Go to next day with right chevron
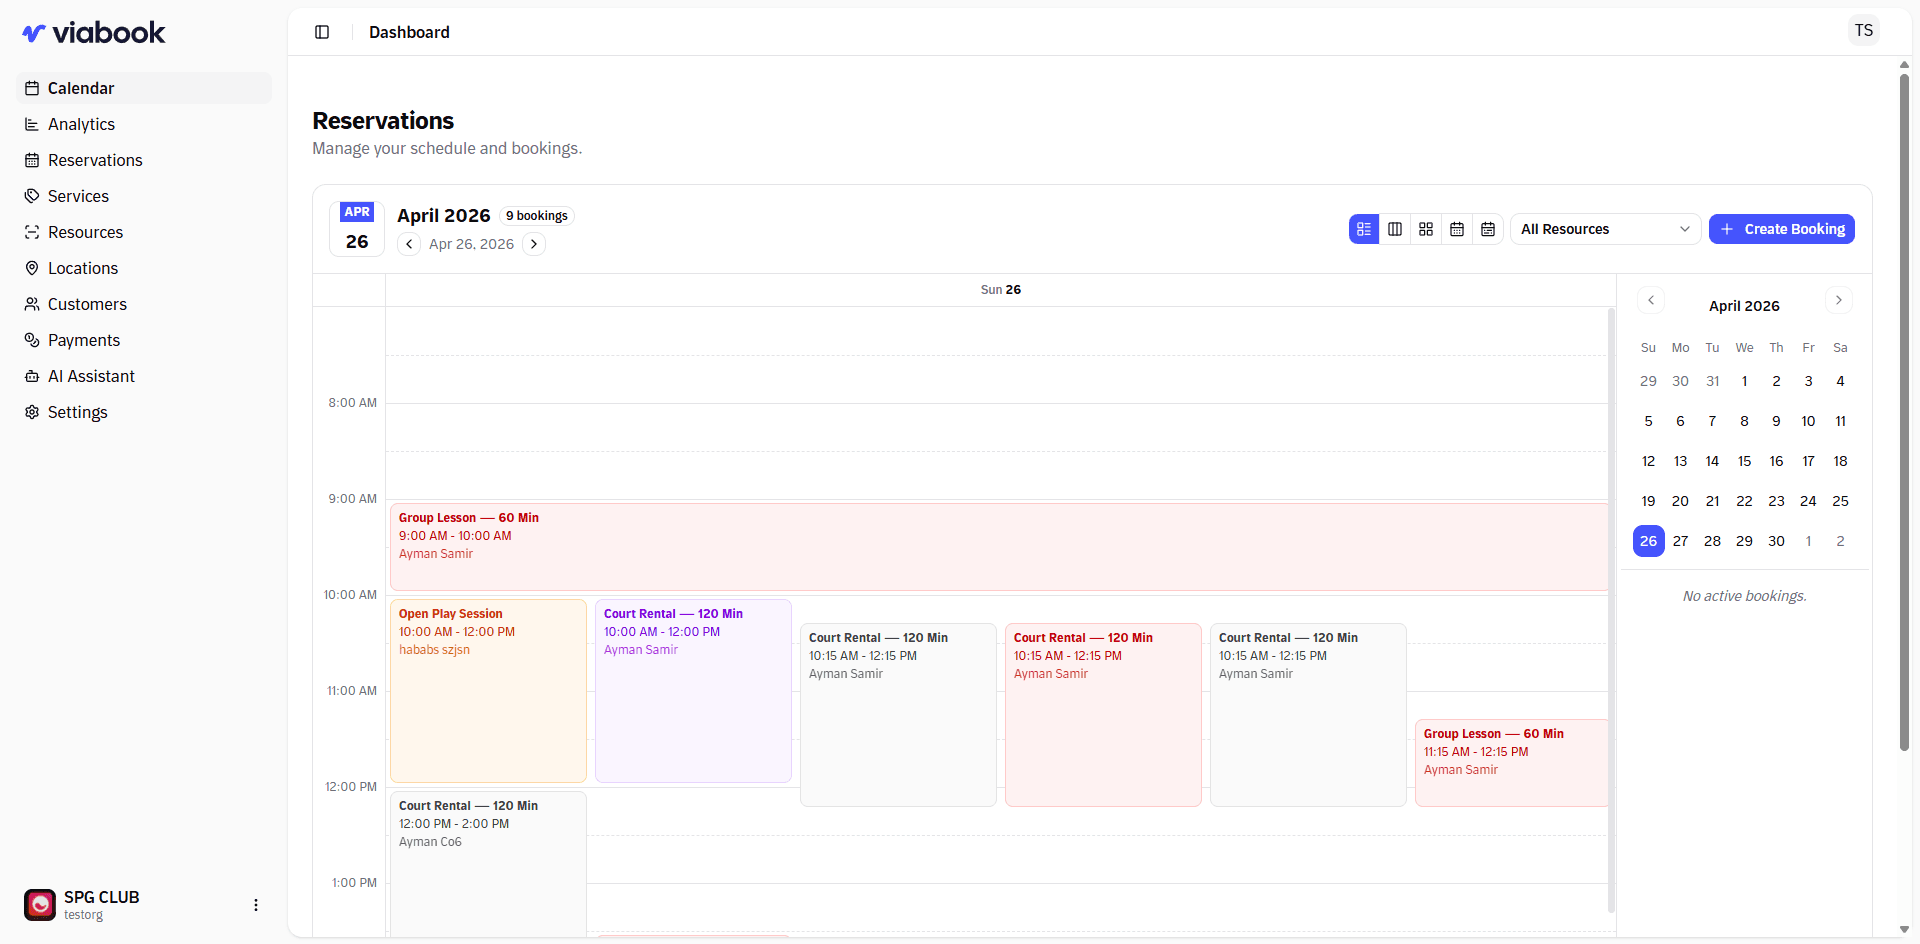The width and height of the screenshot is (1920, 944). [x=534, y=244]
